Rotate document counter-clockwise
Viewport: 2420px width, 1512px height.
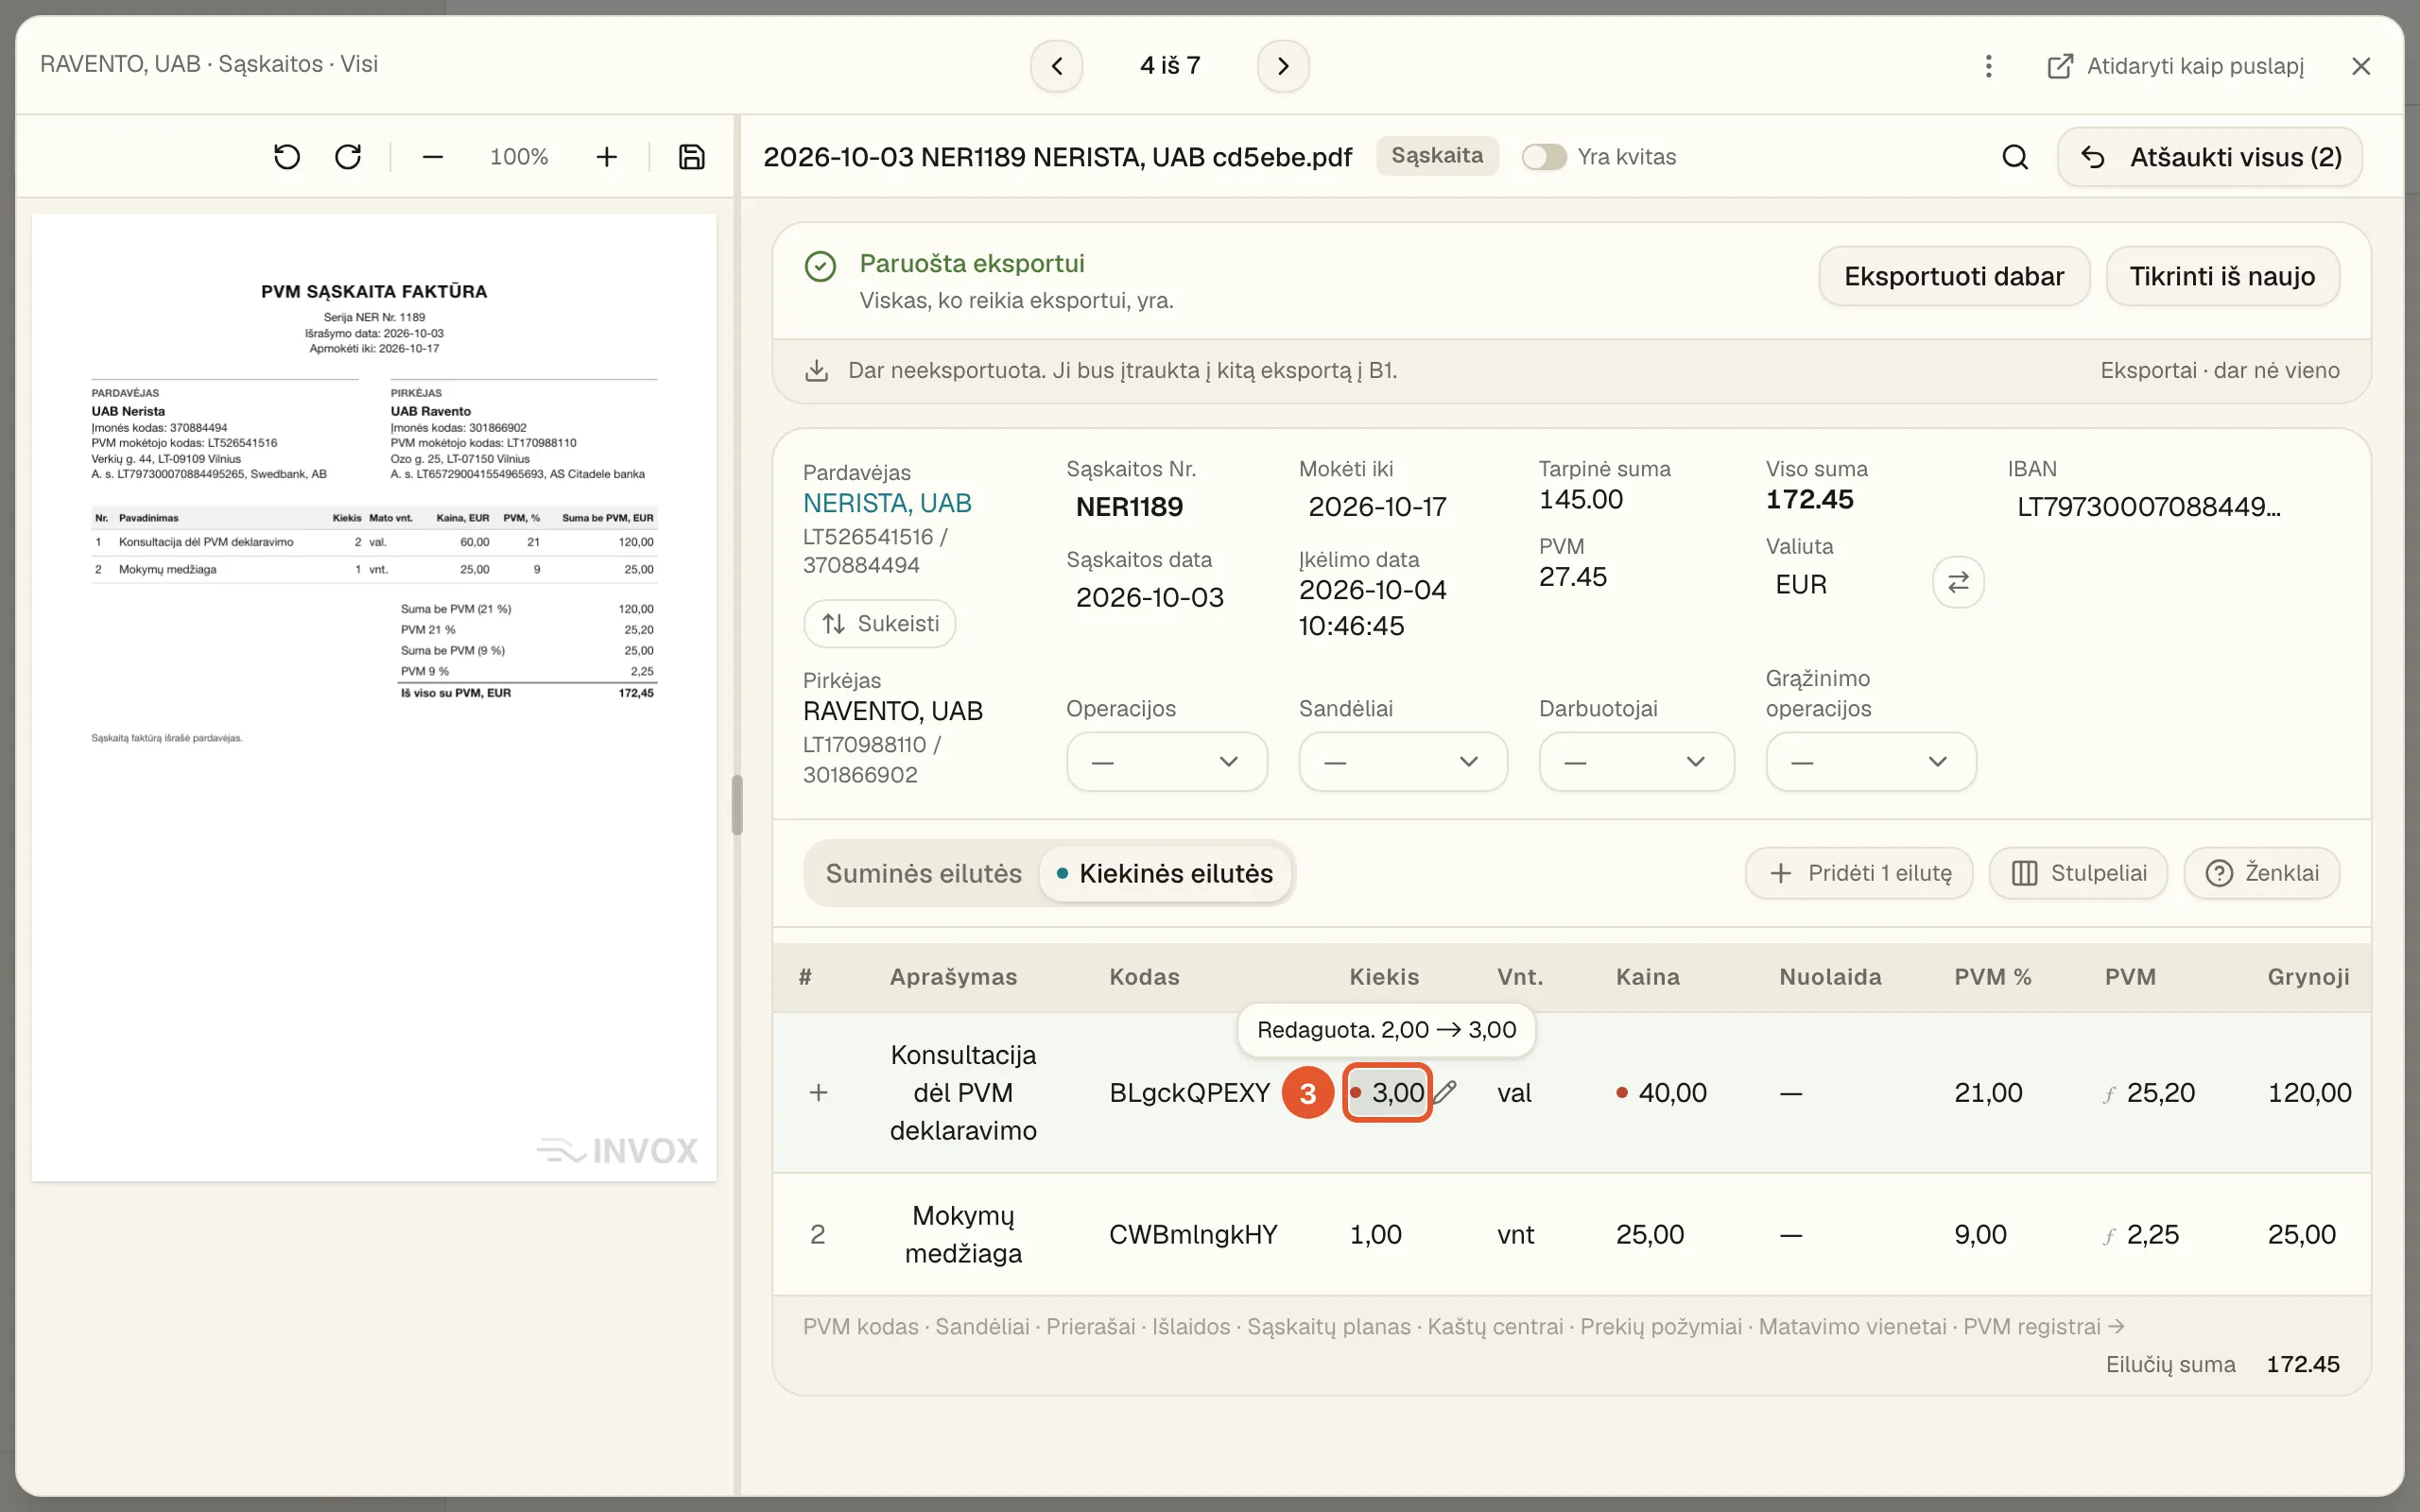(287, 157)
